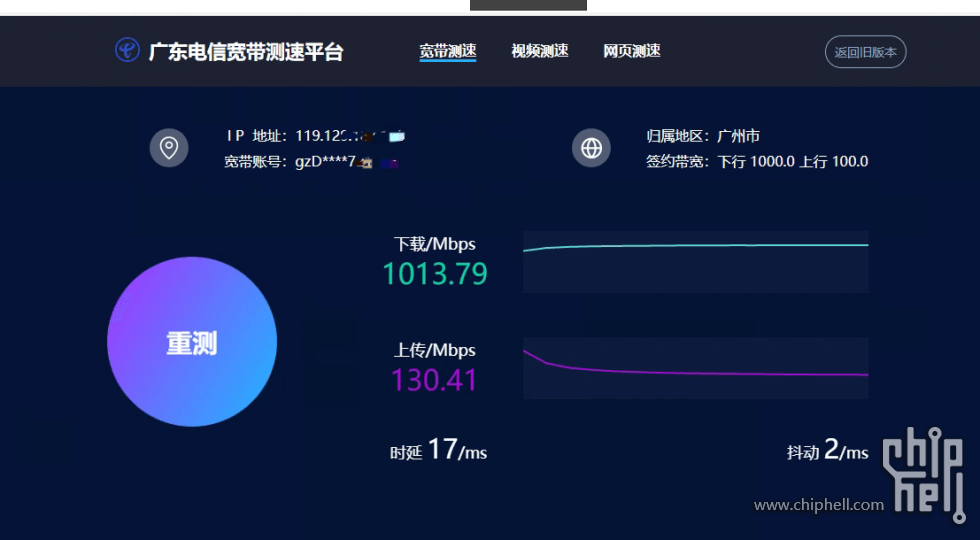
Task: Click the 宽带账号 gzD account line
Action: tap(311, 162)
